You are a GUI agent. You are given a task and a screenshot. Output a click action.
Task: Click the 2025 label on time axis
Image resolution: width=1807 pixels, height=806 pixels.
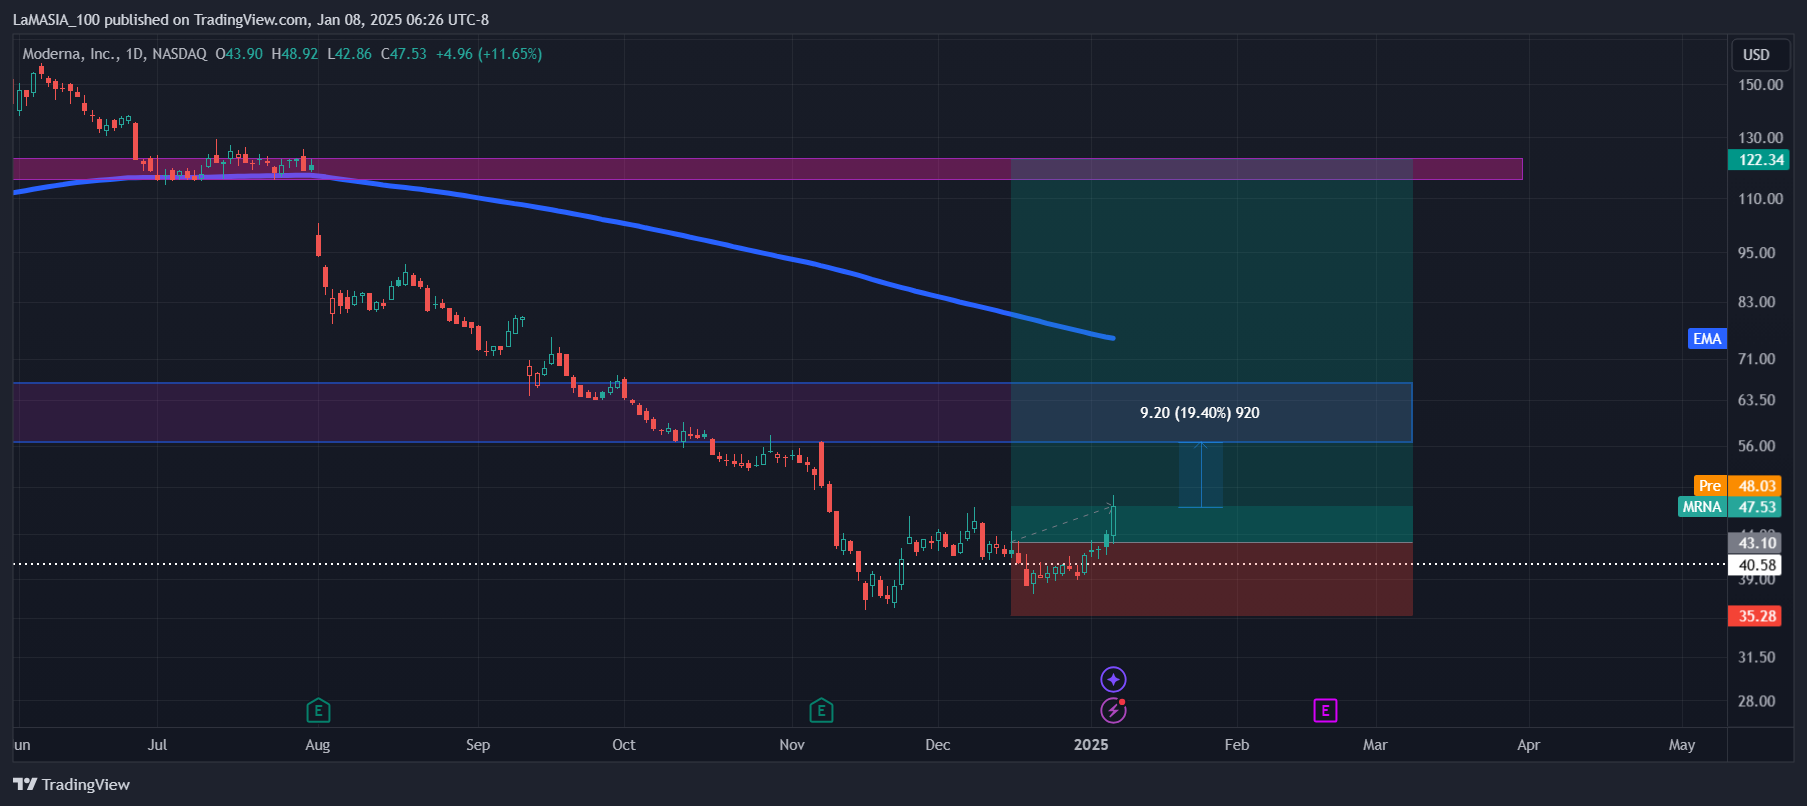1091,745
